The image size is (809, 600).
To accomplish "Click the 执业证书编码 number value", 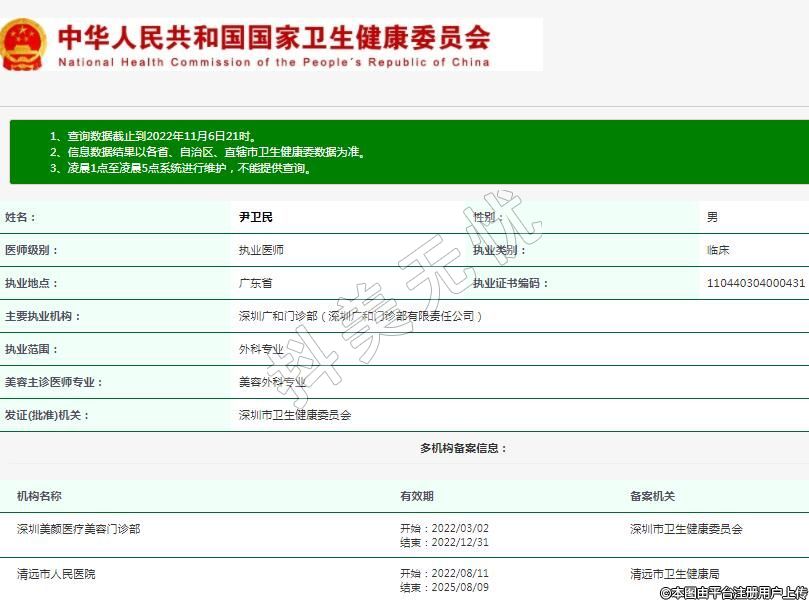I will click(755, 283).
